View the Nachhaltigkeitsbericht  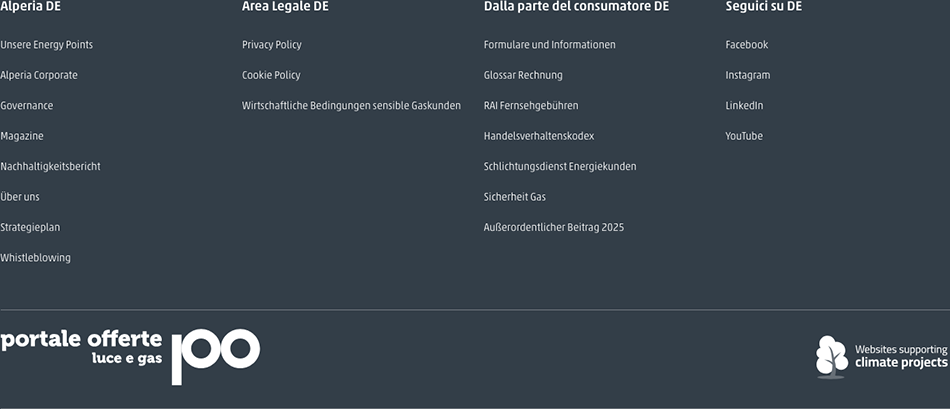click(50, 166)
